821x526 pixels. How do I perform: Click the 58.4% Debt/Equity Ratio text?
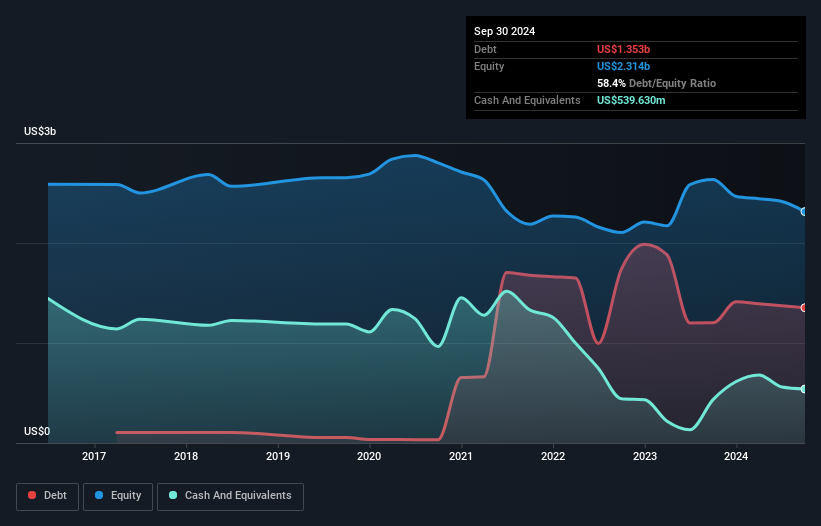tap(656, 83)
